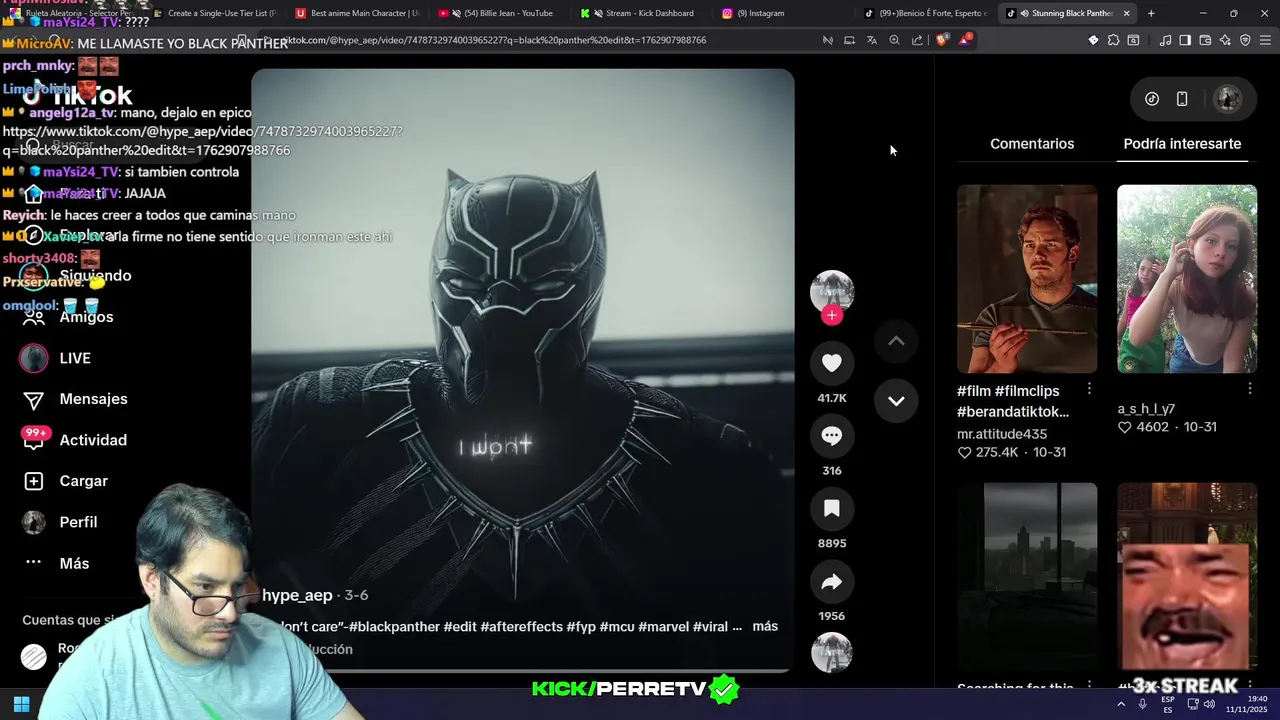Open Actividad notifications in the sidebar

click(x=75, y=440)
